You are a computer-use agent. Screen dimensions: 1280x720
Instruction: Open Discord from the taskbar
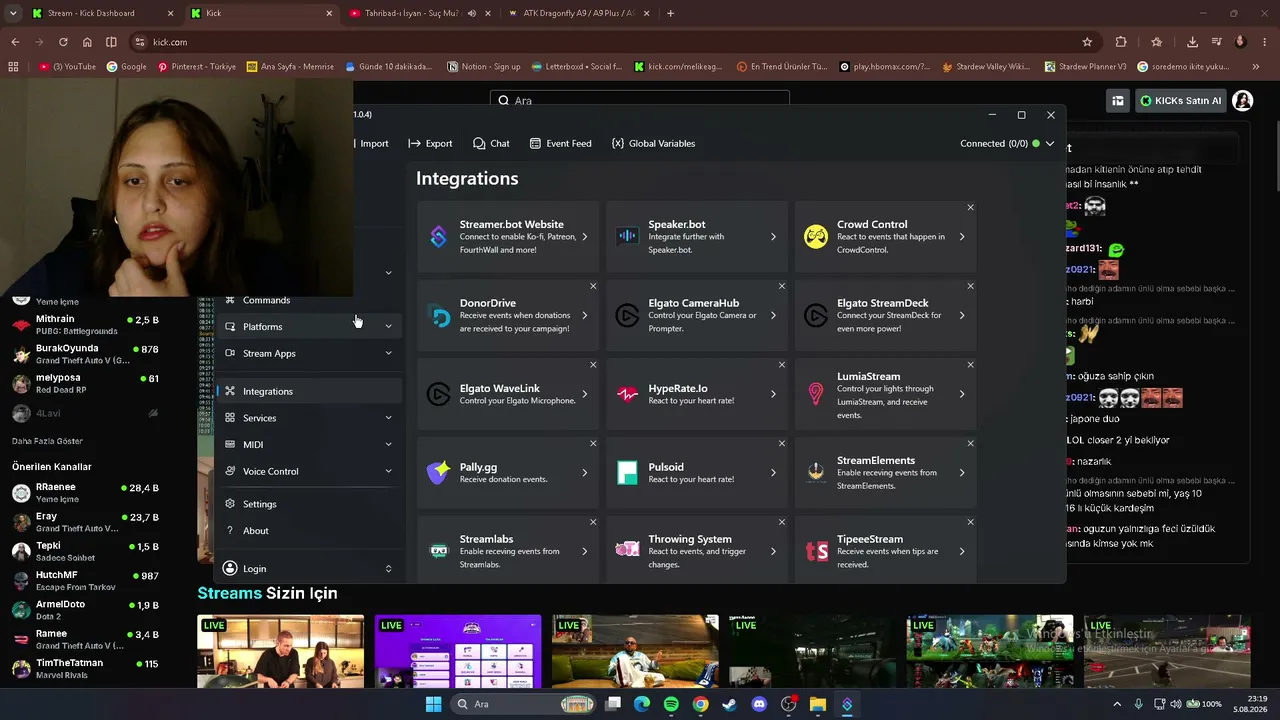759,704
